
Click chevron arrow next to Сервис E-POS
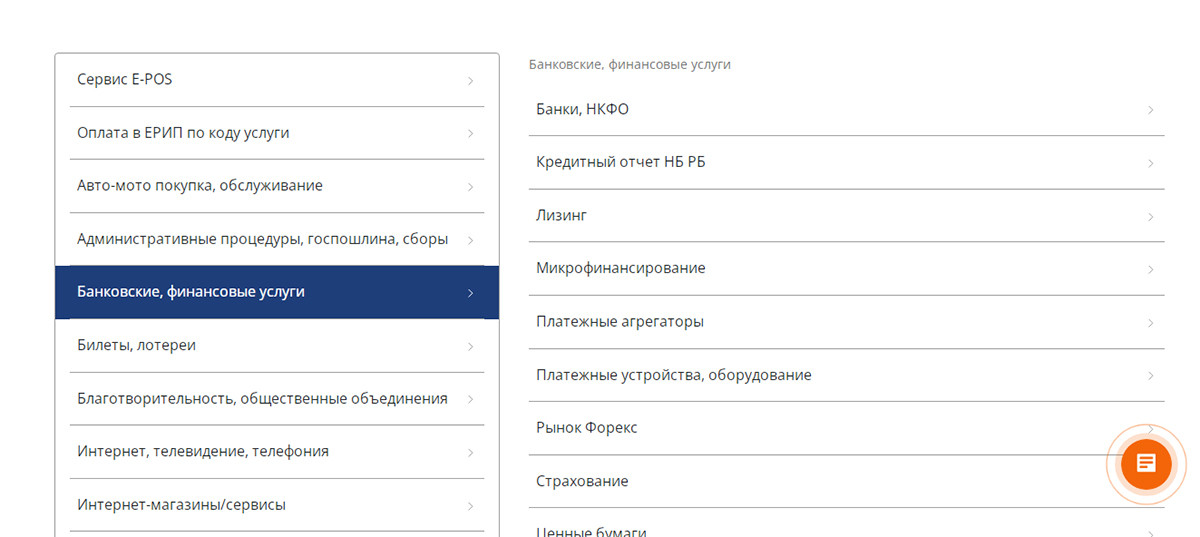[470, 81]
